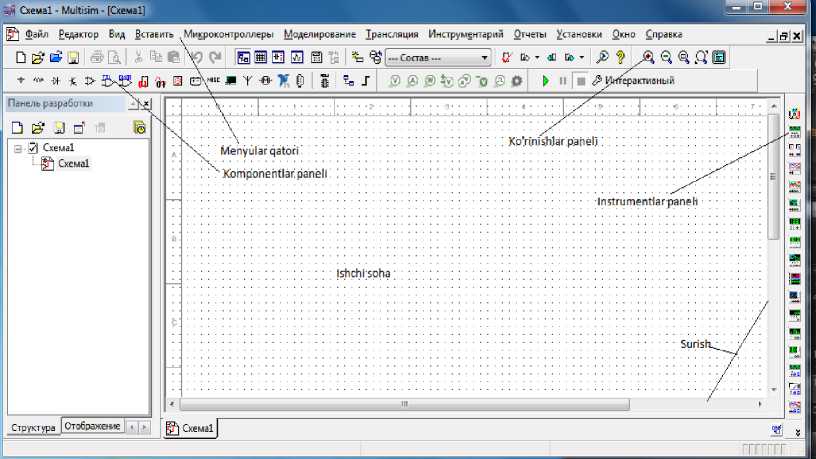Open the Моделирование menu
Viewport: 816px width, 459px height.
tap(320, 34)
